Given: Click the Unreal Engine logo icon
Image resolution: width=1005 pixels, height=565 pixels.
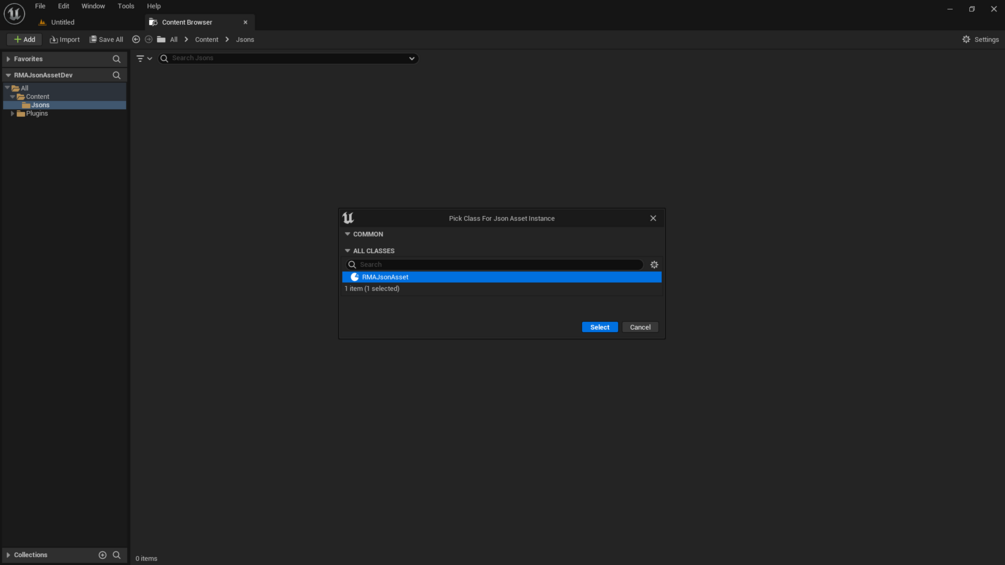Looking at the screenshot, I should [x=14, y=13].
